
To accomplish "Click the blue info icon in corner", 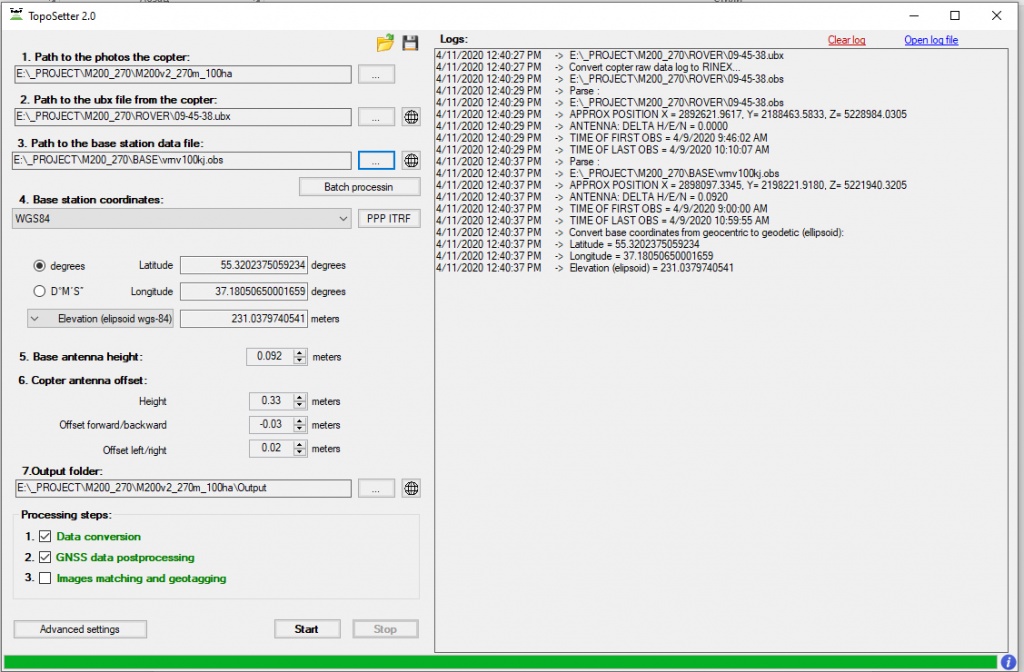I will [x=1009, y=662].
